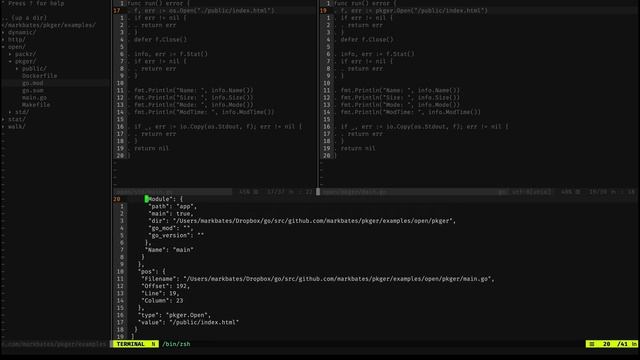The image size is (640, 360).
Task: Expand the http/ folder arrow
Action: click(x=3, y=40)
